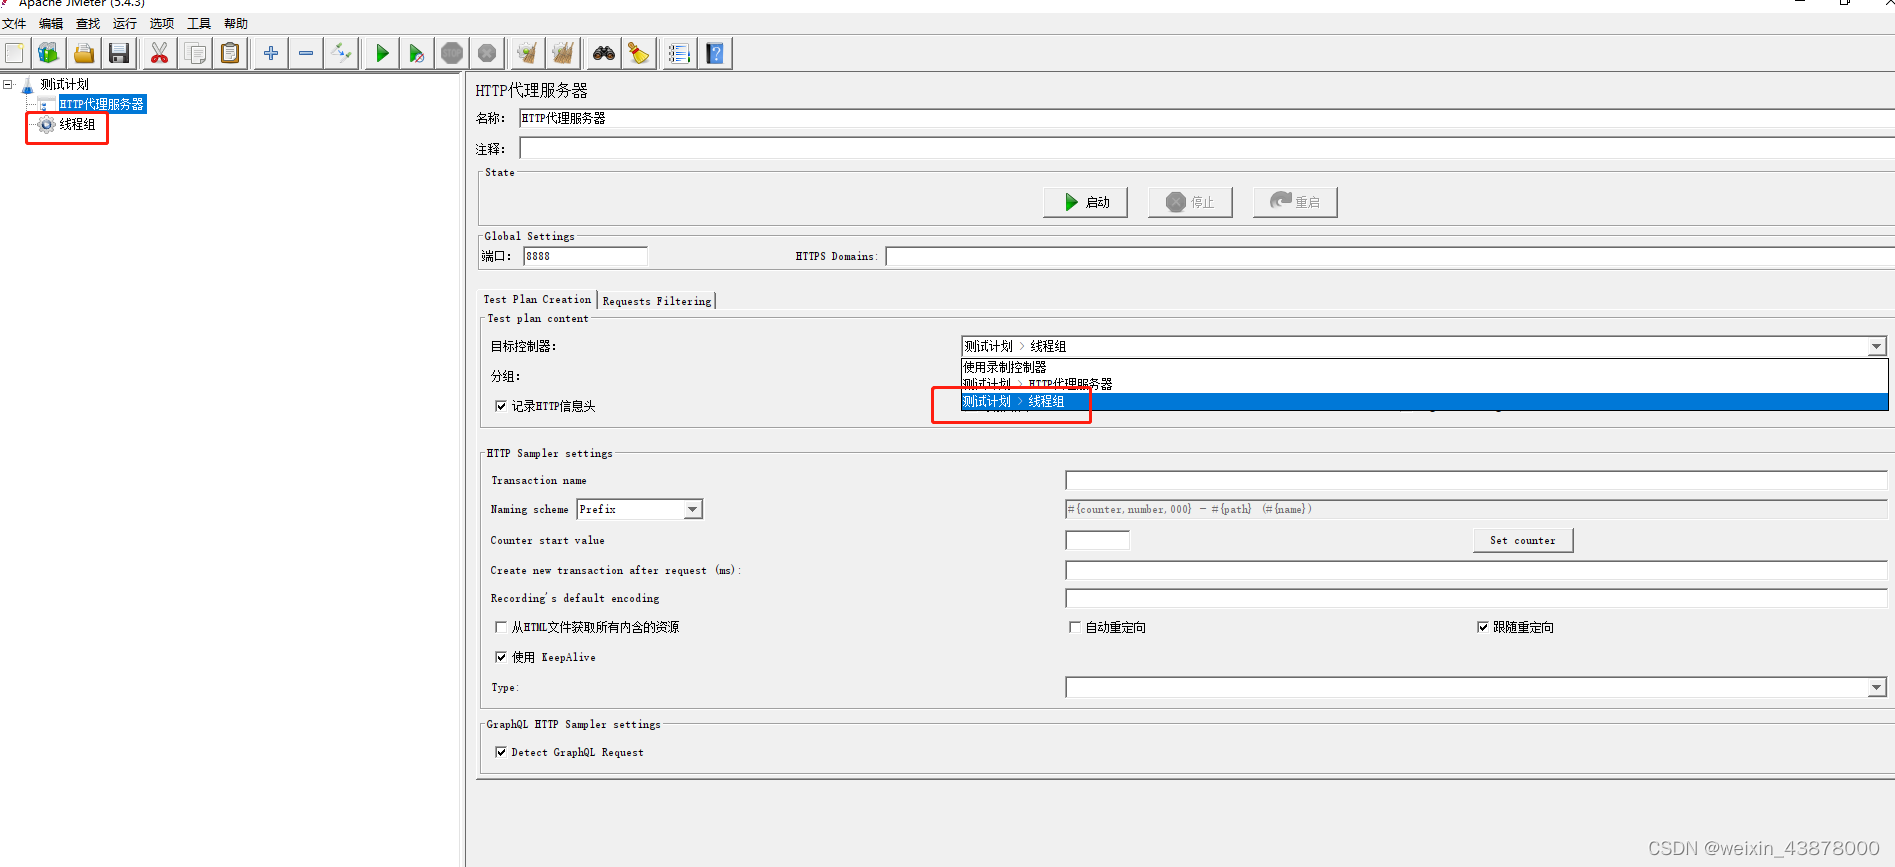Select 线程组 in the tree
Image resolution: width=1895 pixels, height=867 pixels.
click(x=77, y=124)
